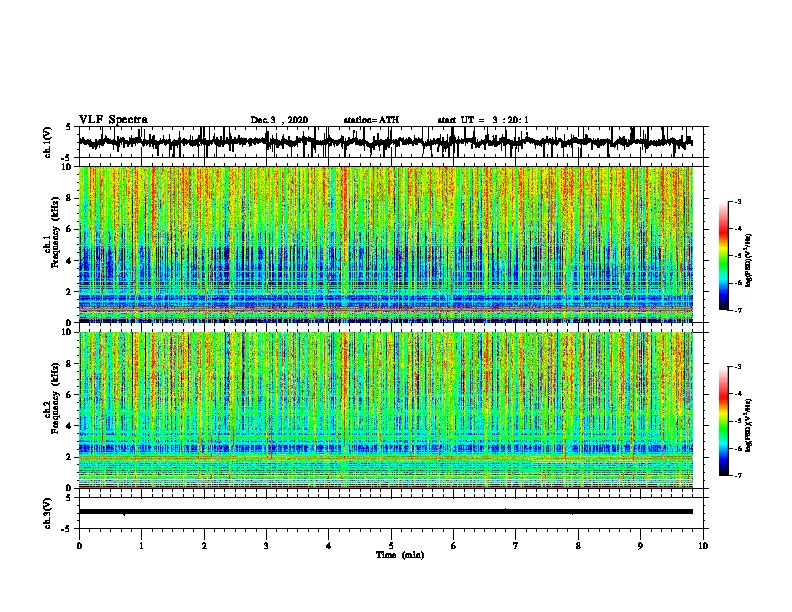Click the ch.1 frequency tick "2" kHz
Image resolution: width=792 pixels, height=612 pixels.
click(71, 292)
